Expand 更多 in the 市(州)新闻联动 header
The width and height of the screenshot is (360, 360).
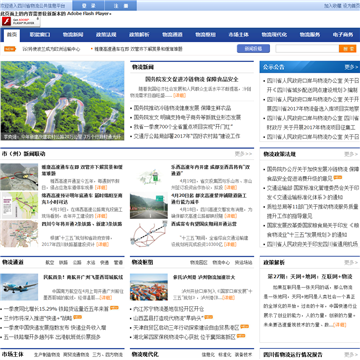coord(243,154)
